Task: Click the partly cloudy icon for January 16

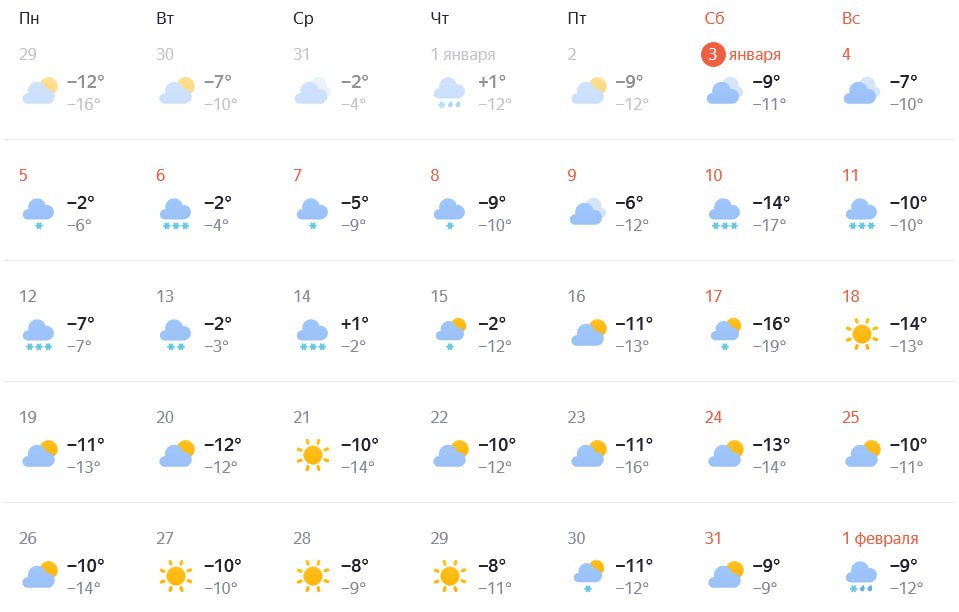Action: [x=588, y=332]
